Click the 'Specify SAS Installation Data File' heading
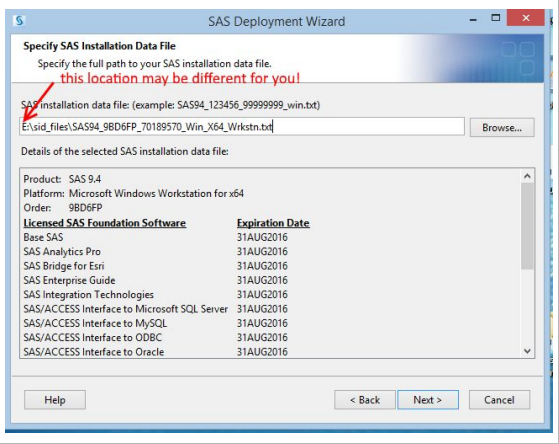Screen dimensions: 559x444 (99, 46)
